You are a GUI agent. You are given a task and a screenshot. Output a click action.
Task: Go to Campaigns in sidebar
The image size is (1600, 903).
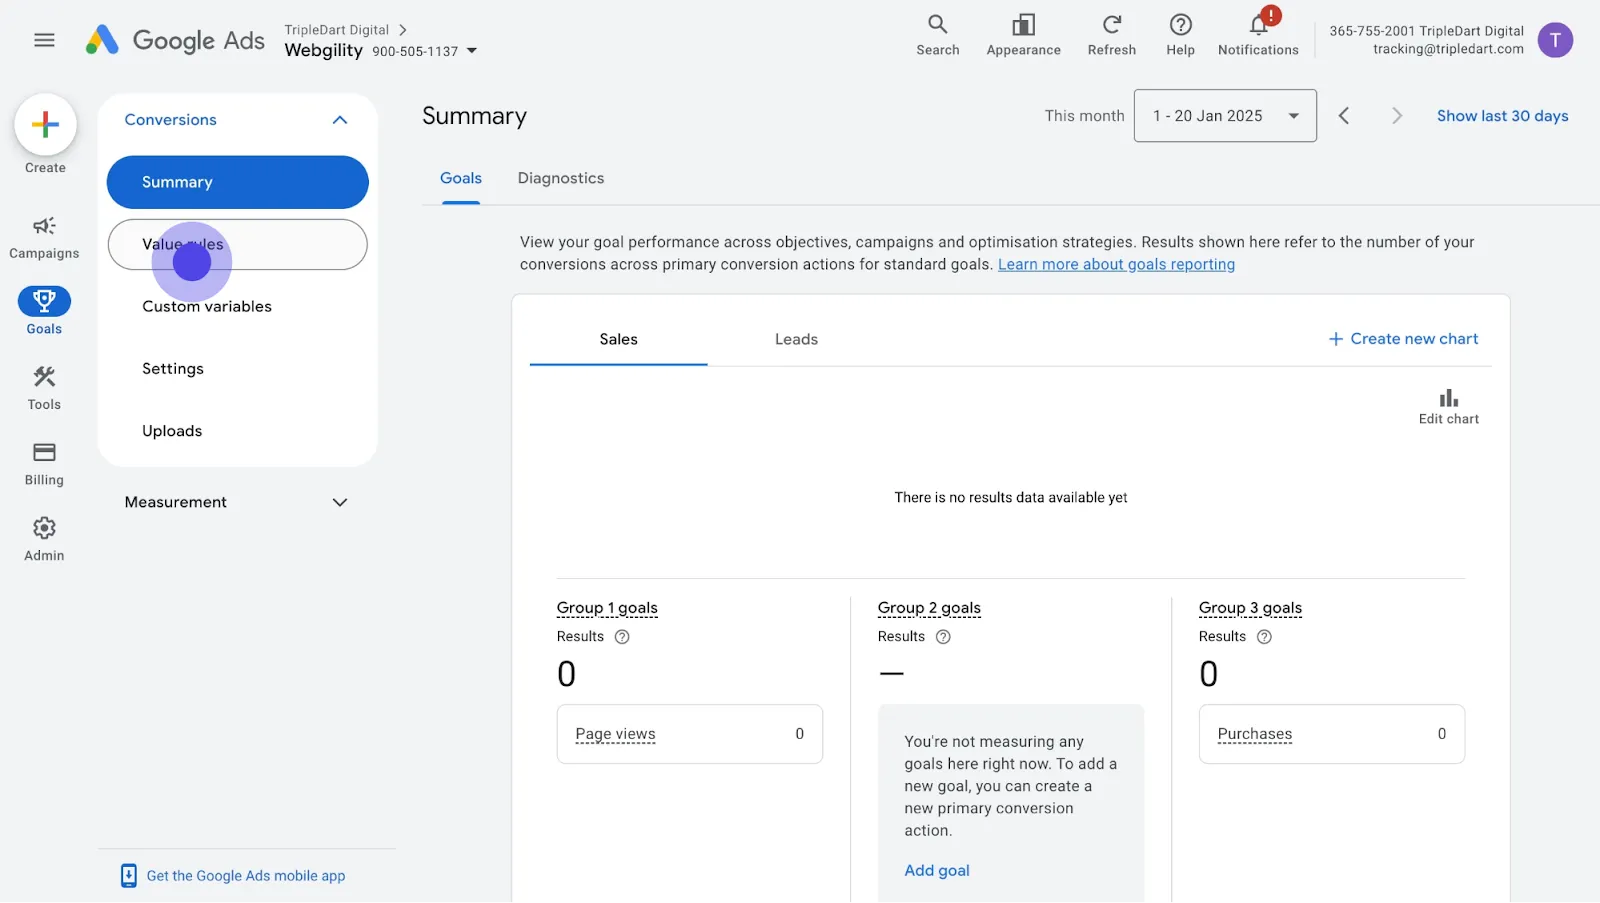(44, 238)
